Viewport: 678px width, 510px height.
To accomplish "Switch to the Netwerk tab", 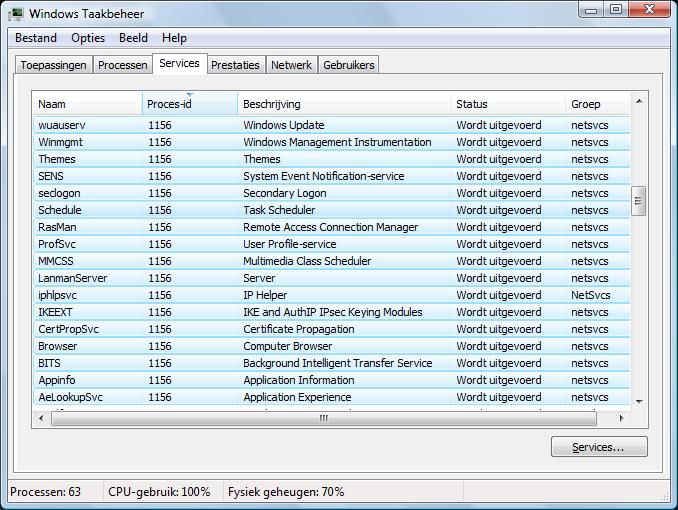I will point(291,65).
